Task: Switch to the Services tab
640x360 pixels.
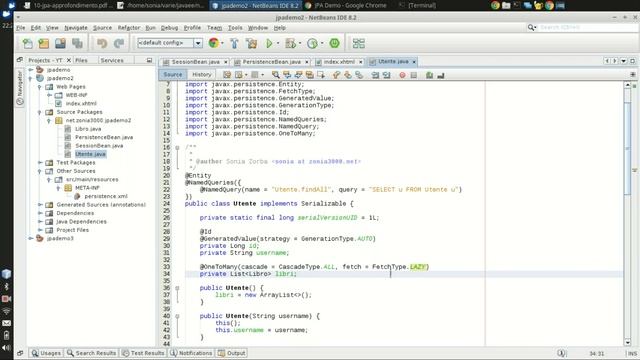Action: pyautogui.click(x=112, y=60)
